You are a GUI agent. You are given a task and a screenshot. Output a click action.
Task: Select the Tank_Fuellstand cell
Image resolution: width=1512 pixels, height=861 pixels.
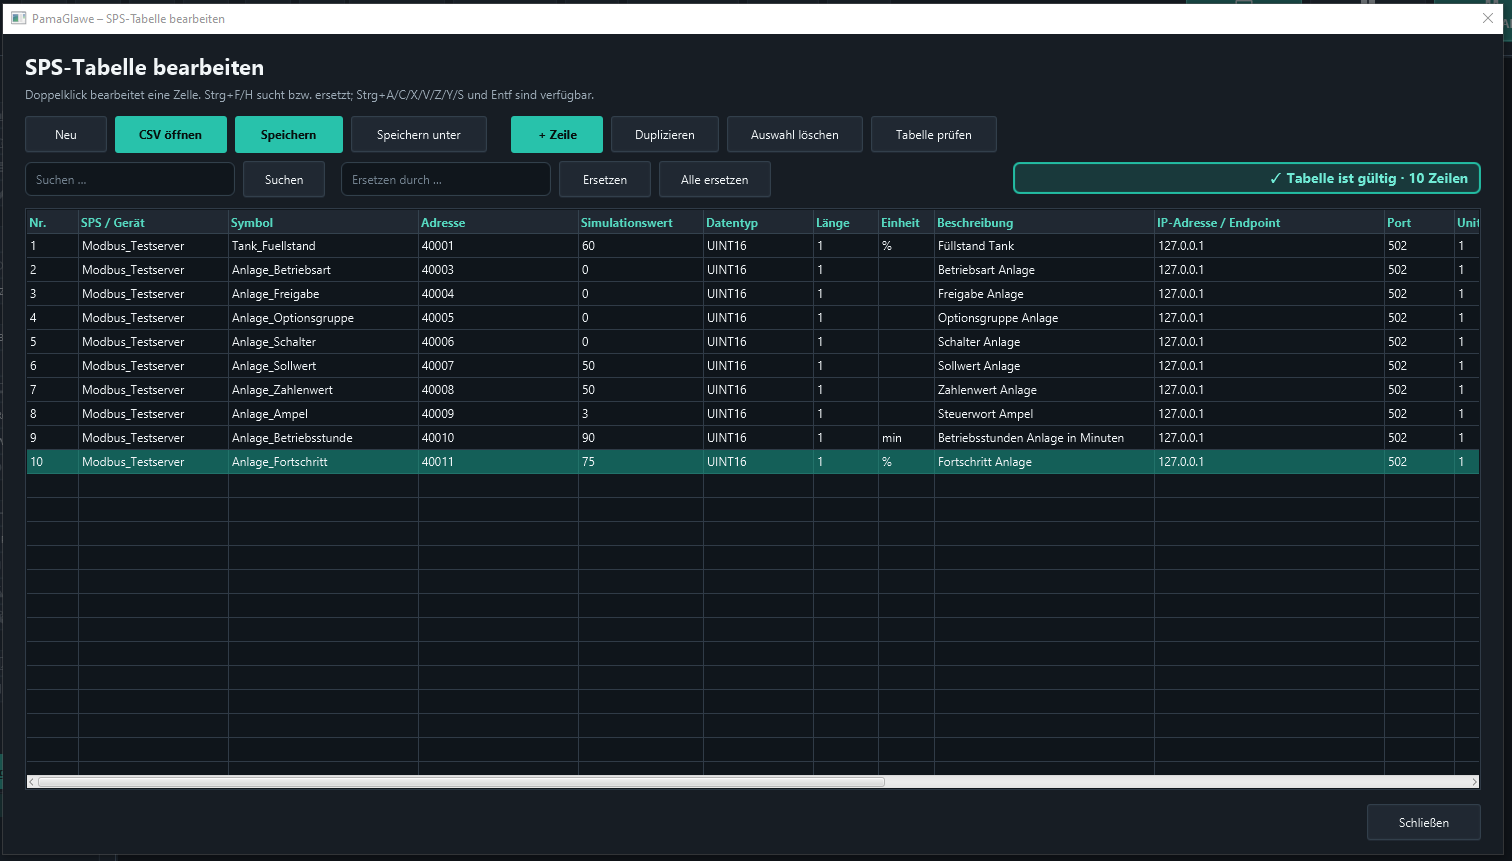[x=323, y=246]
